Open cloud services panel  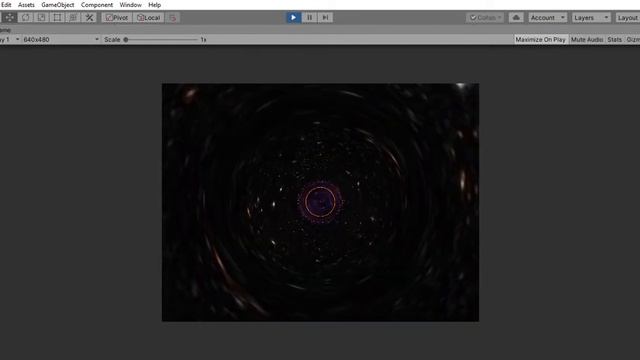click(516, 18)
